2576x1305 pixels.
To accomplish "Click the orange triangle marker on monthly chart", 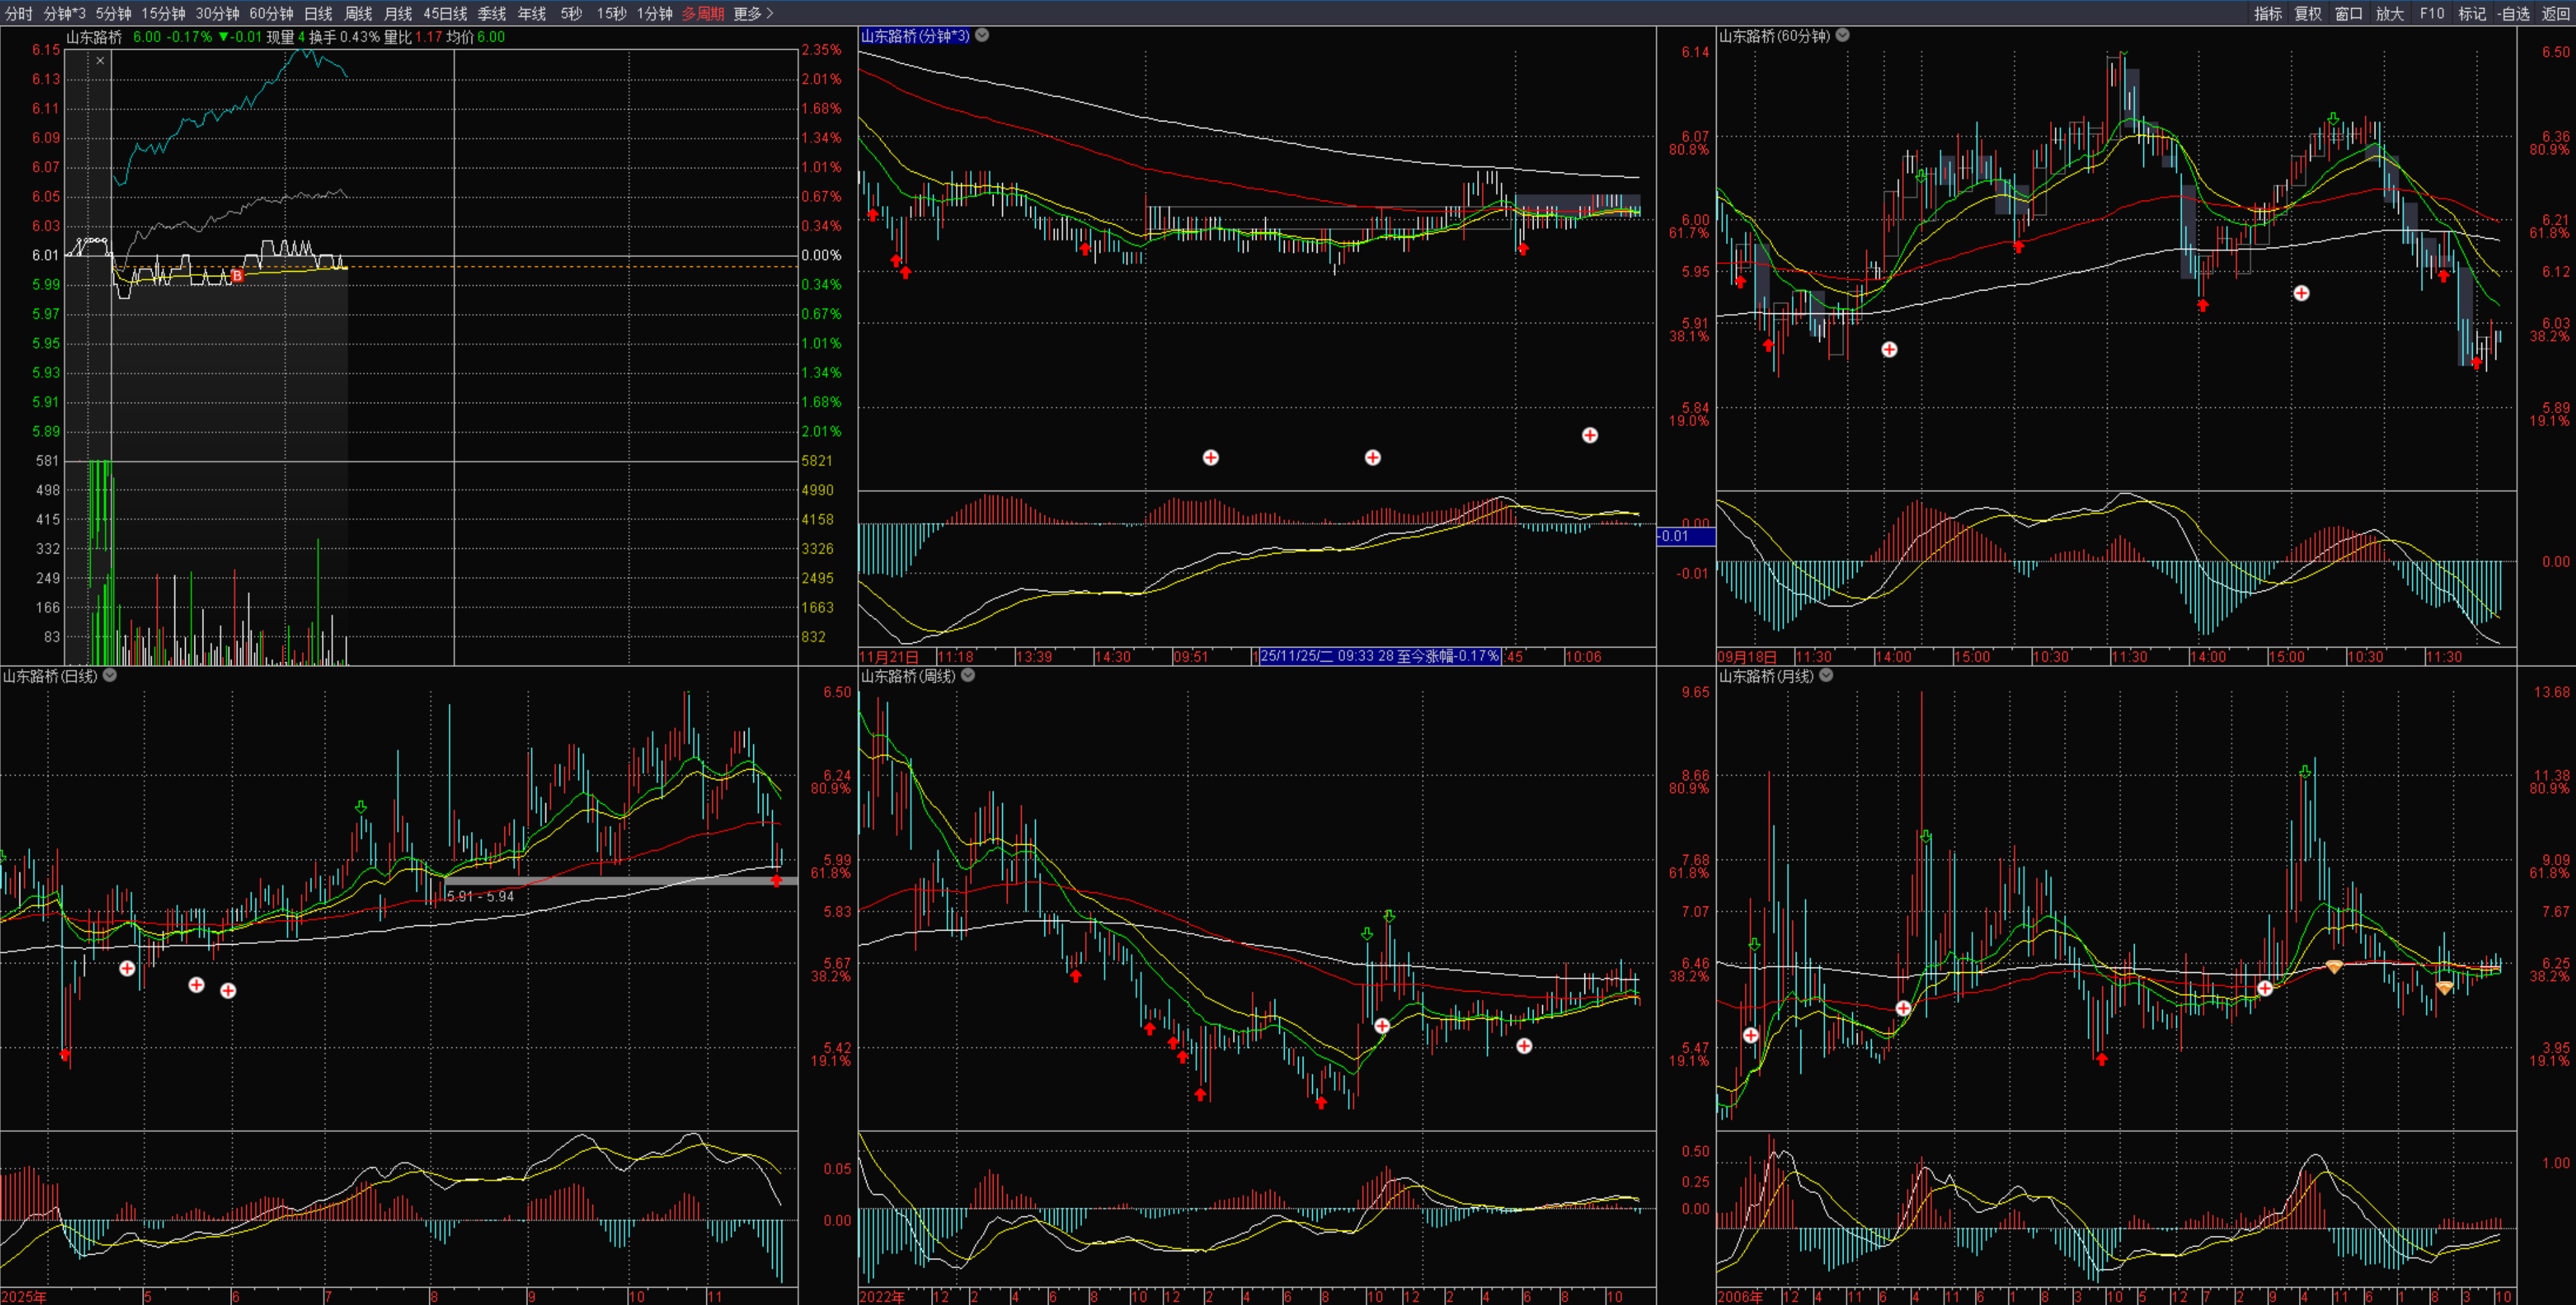I will point(2334,967).
